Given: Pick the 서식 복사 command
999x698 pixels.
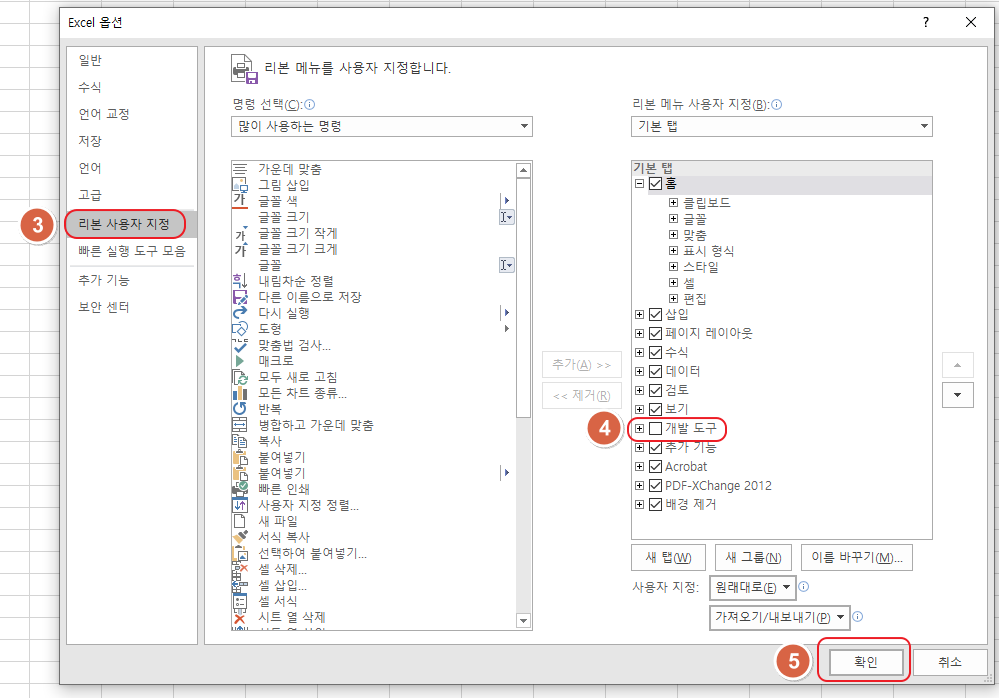Looking at the screenshot, I should 275,537.
